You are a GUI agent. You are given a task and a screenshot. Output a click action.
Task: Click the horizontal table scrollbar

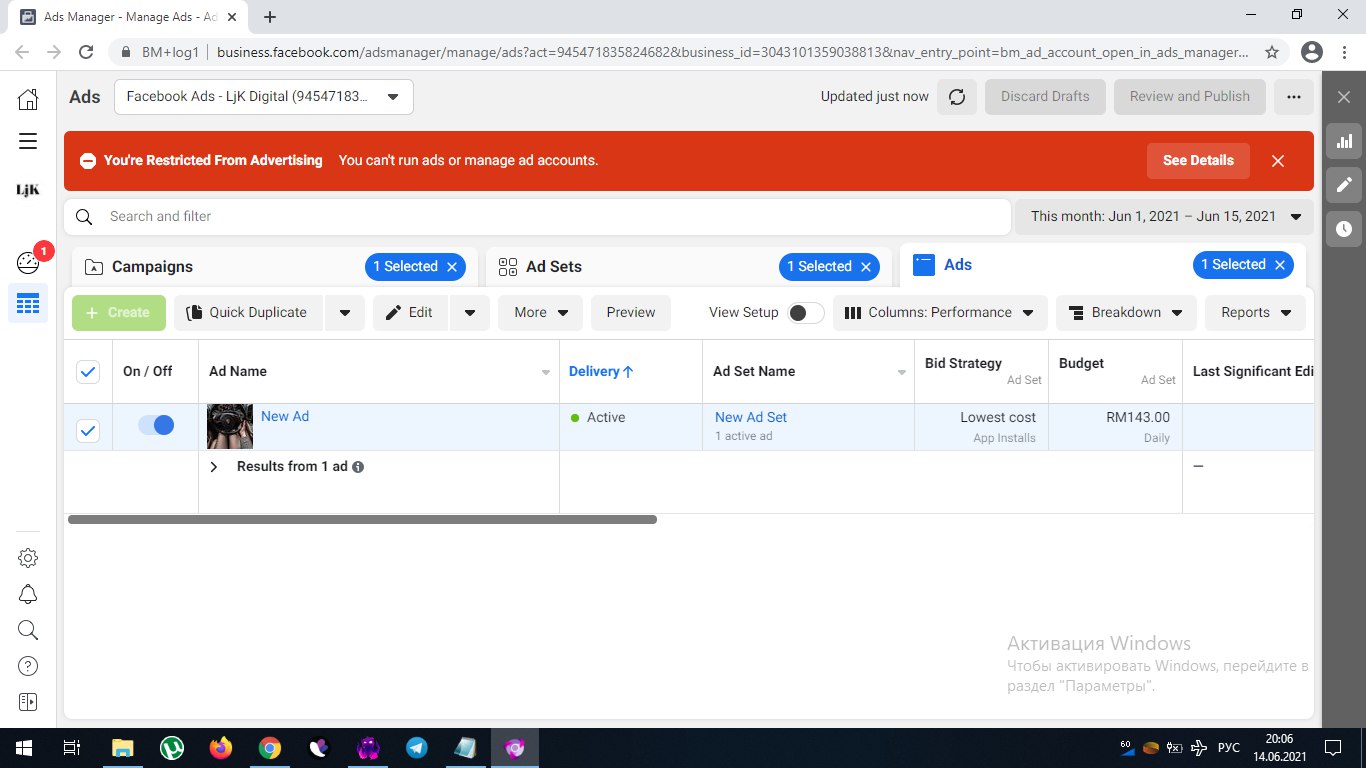362,520
